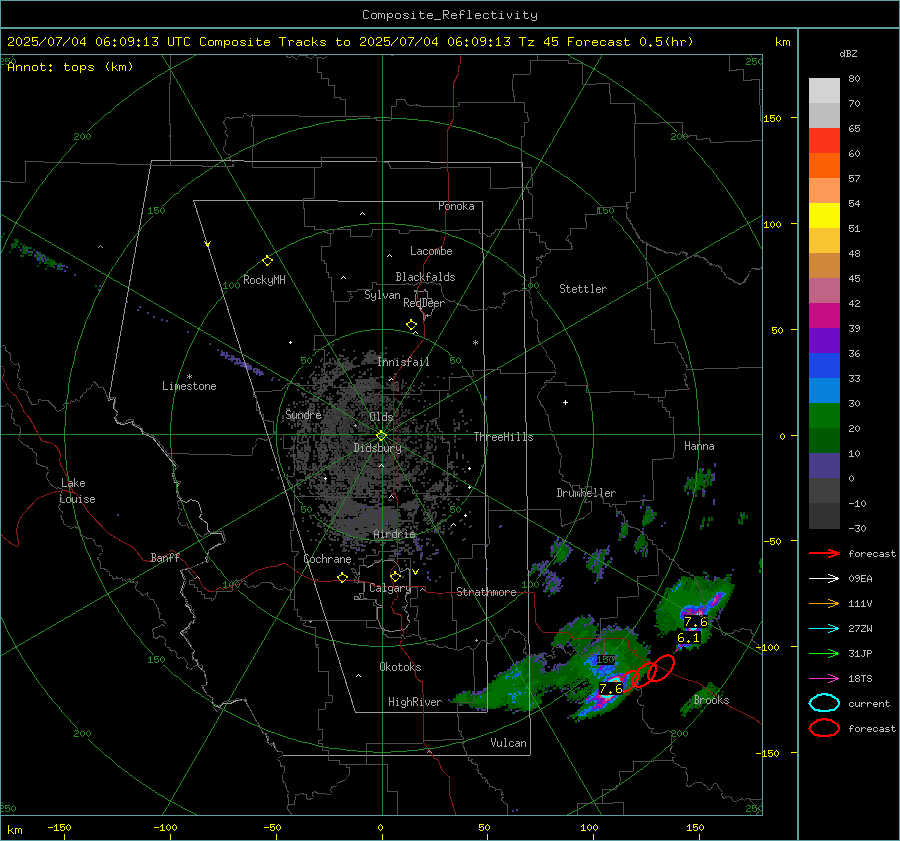
Task: Click the red forecast ellipses near storm
Action: 649,672
